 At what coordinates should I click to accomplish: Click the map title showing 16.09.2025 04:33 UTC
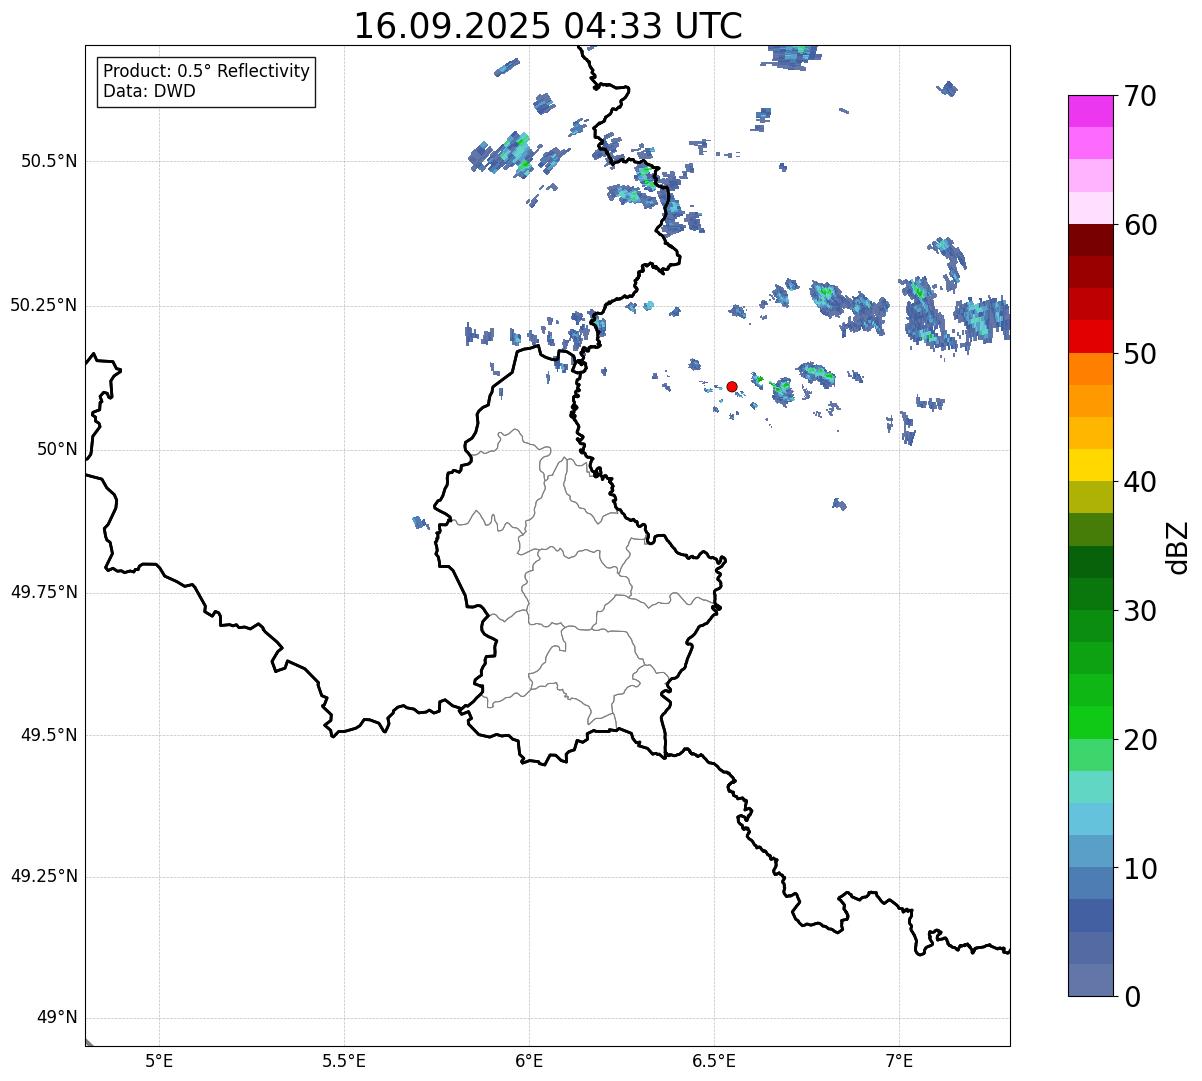(548, 26)
